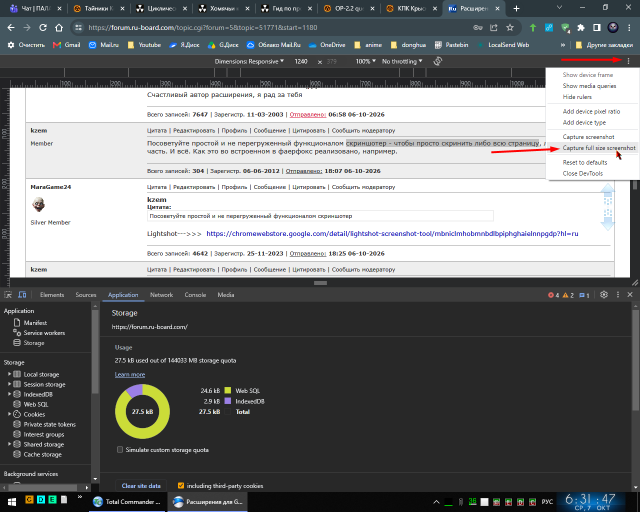Open the Dimensions Responsive dropdown
The image size is (640, 512).
249,61
